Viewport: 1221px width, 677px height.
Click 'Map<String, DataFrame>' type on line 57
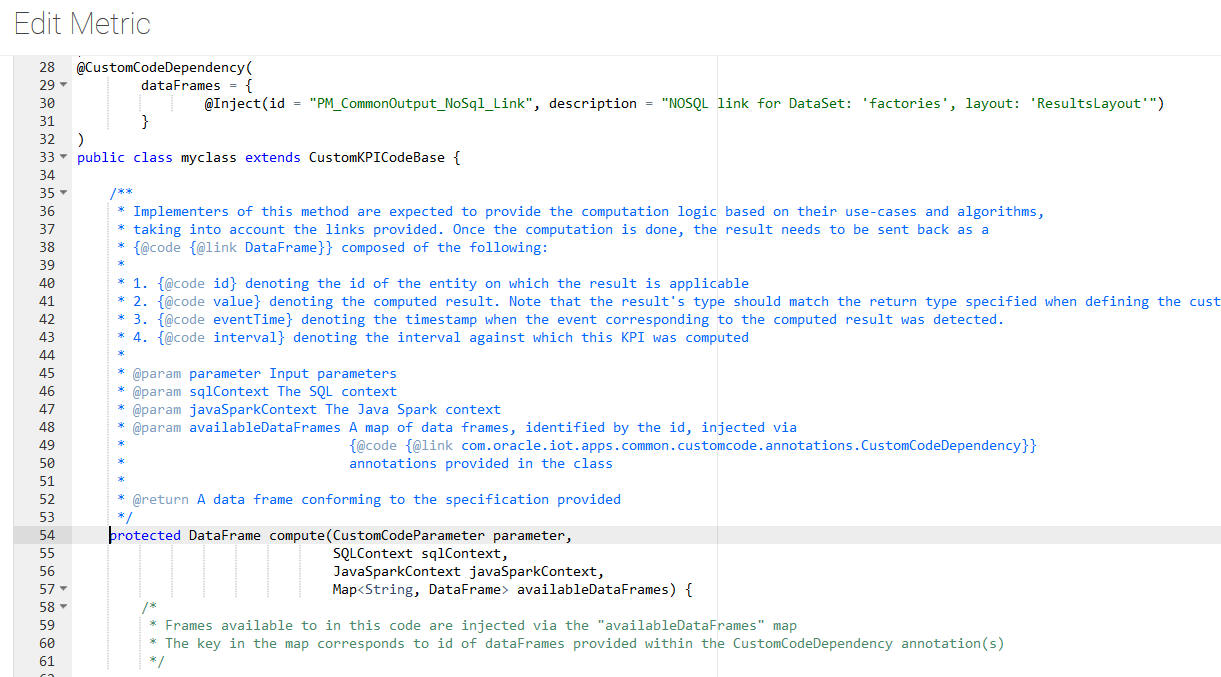coord(421,589)
